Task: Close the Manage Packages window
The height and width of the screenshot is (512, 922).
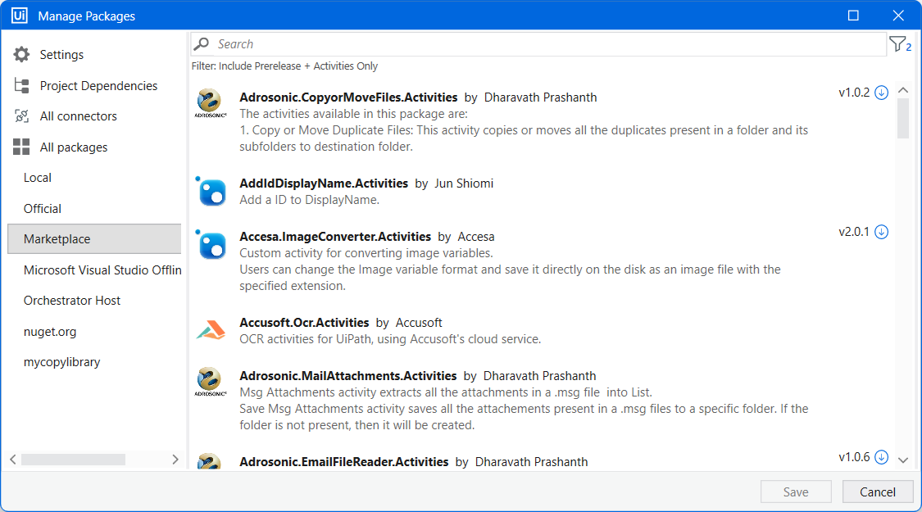Action: coord(898,15)
